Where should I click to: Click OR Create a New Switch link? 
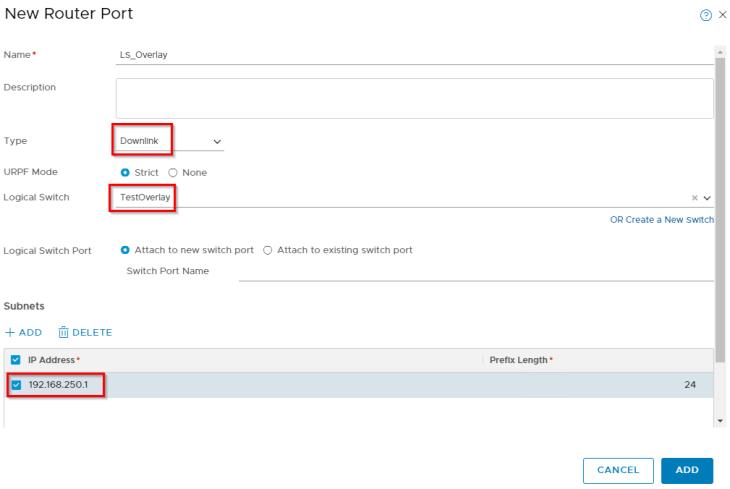tap(661, 220)
